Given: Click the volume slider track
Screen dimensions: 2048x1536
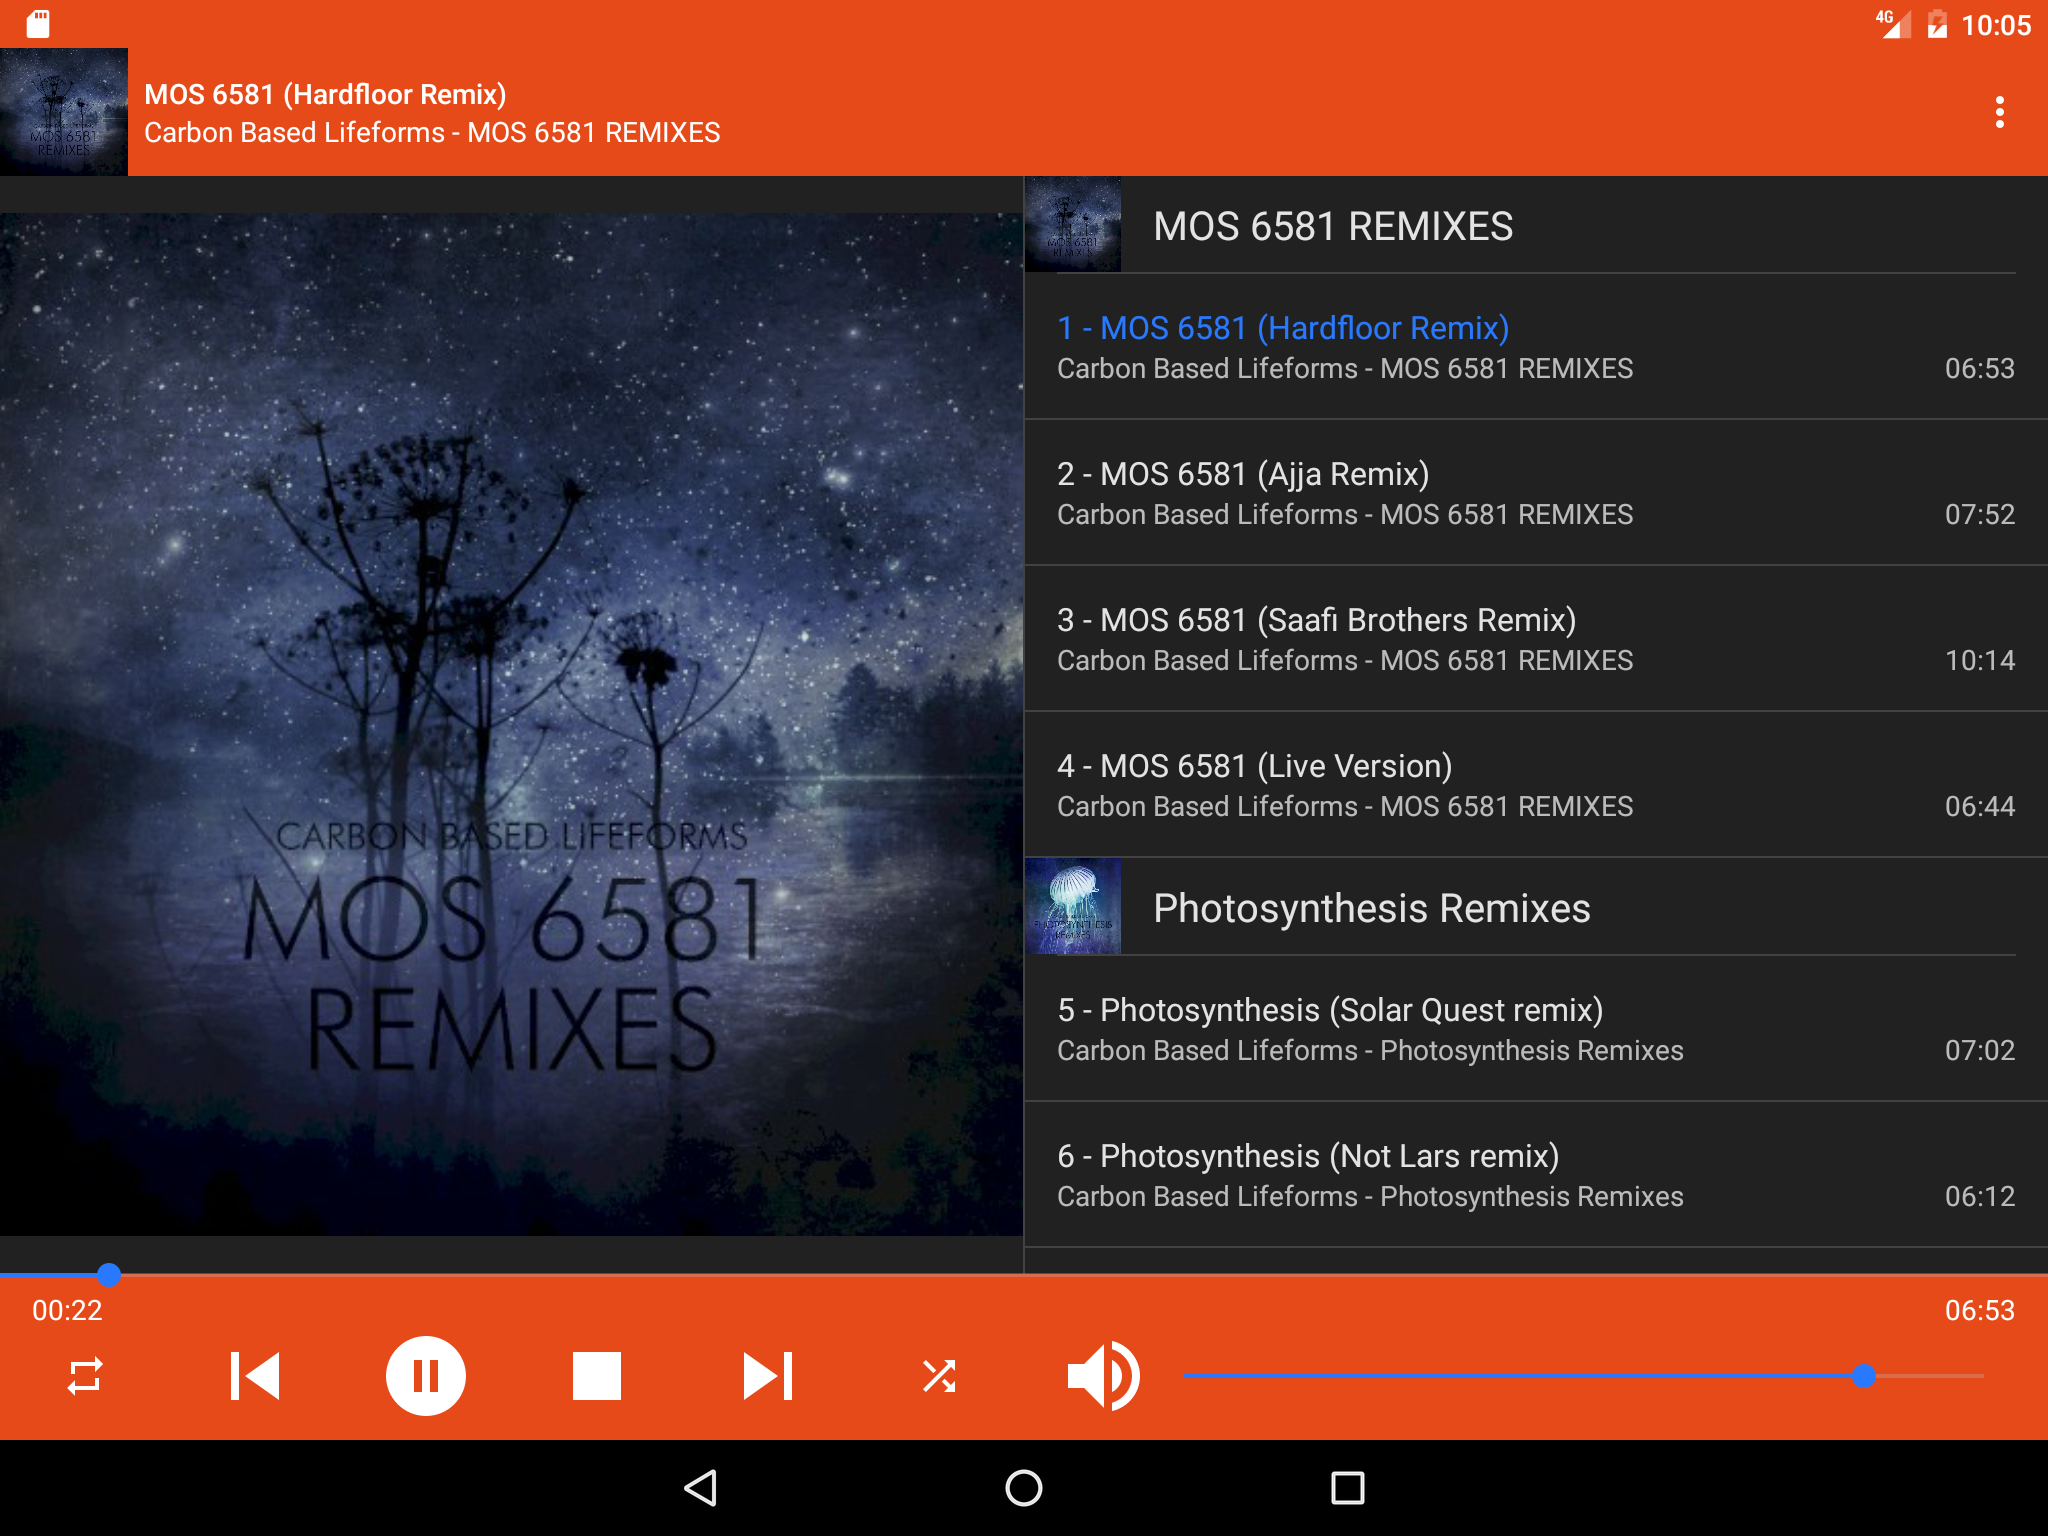Looking at the screenshot, I should 1500,1376.
